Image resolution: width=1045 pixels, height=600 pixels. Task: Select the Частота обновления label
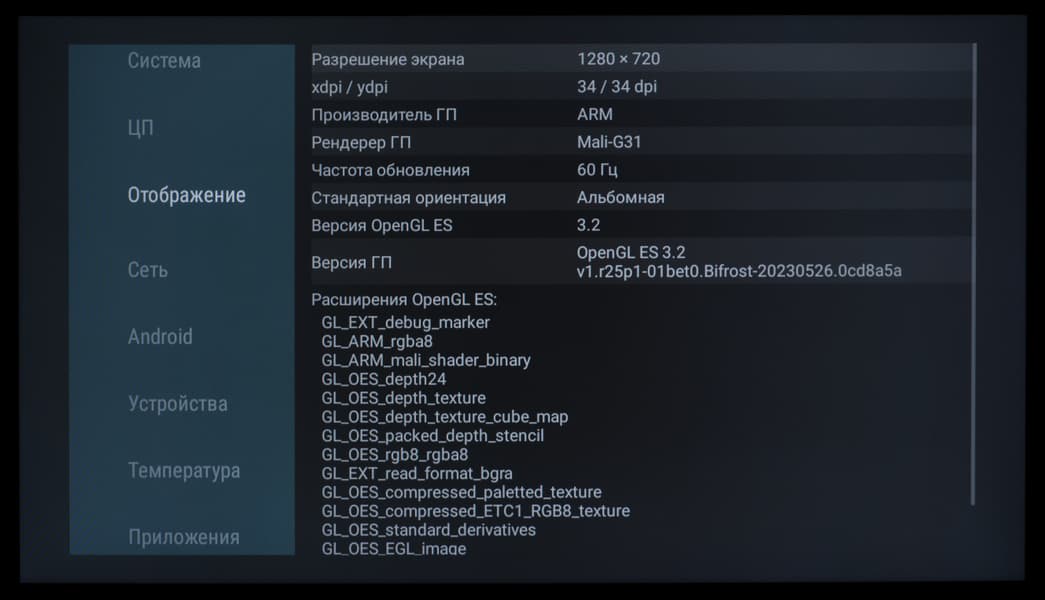point(391,170)
